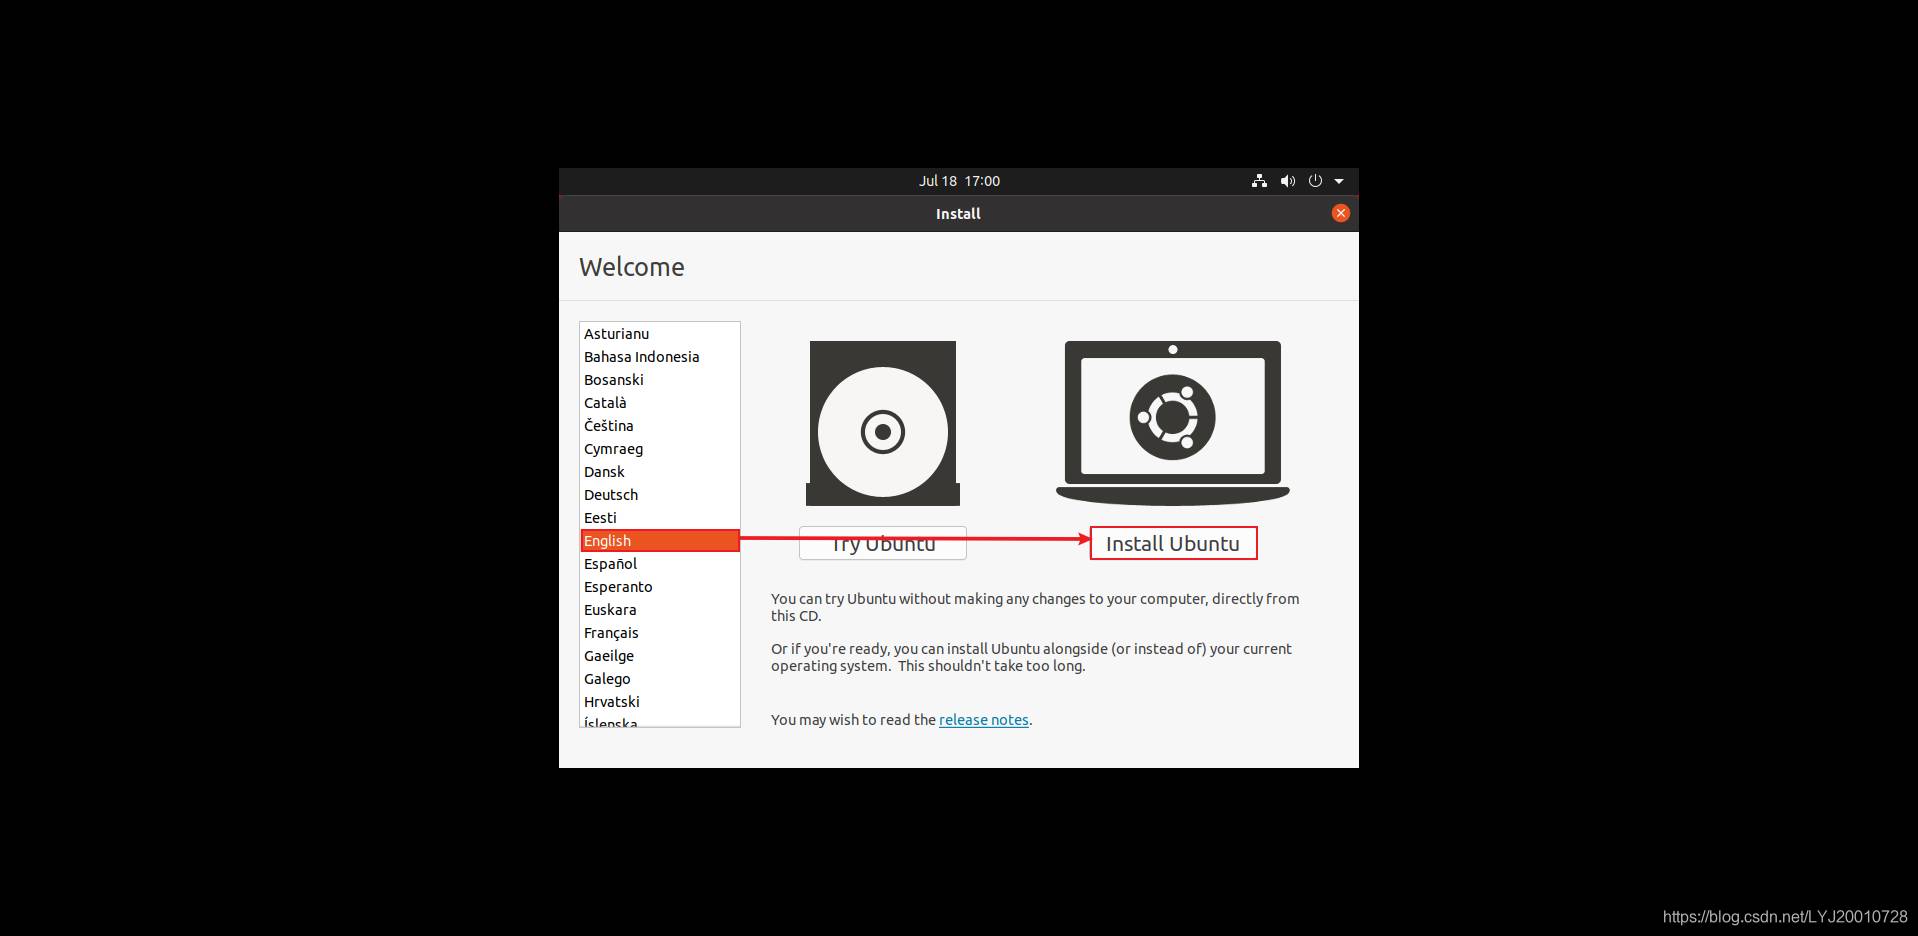Expand the system menu dropdown arrow
Image resolution: width=1918 pixels, height=936 pixels.
pos(1339,181)
